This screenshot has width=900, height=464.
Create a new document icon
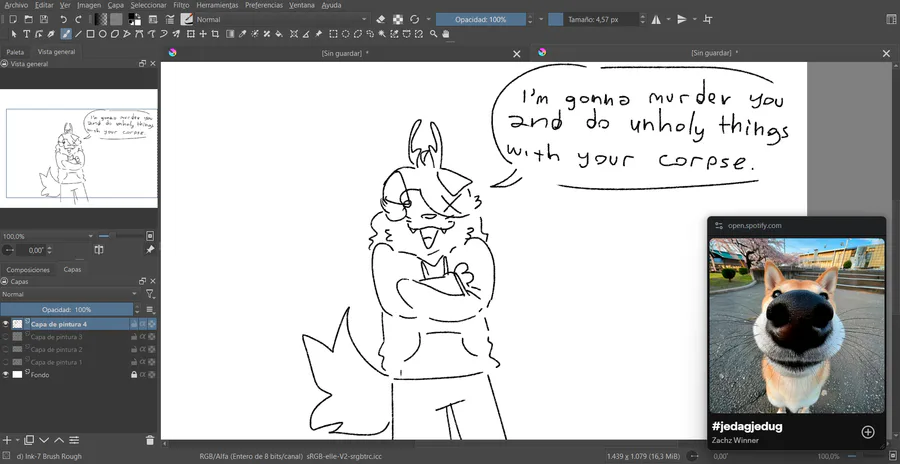13,20
